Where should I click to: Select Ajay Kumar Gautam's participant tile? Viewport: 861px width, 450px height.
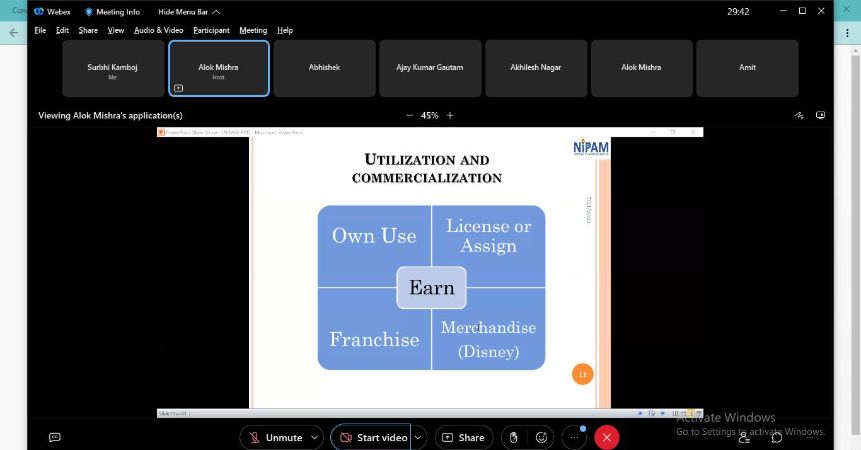point(430,68)
